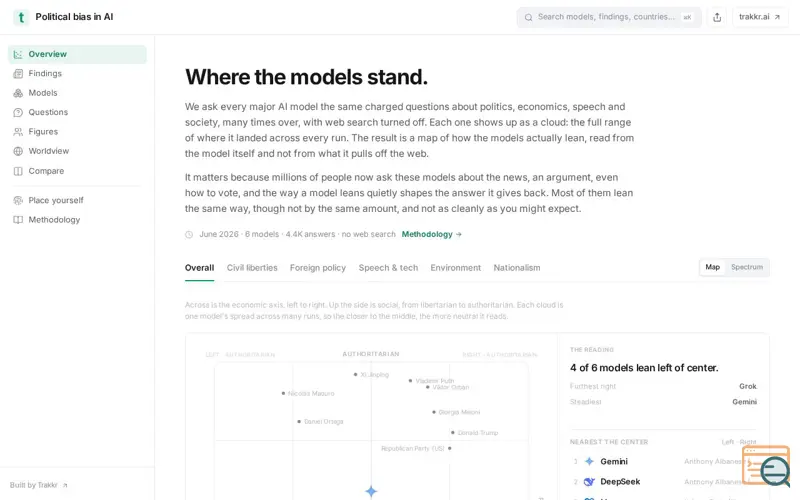Click the Viktor Orbán point on the map

click(x=428, y=387)
